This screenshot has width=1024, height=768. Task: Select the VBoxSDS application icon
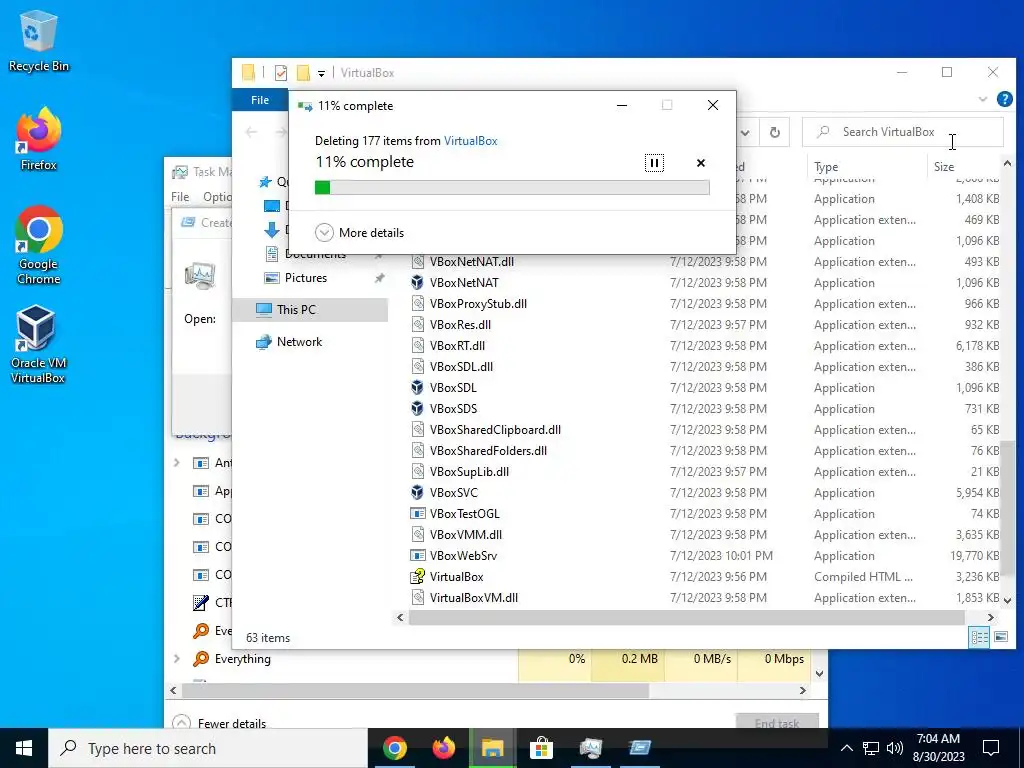pyautogui.click(x=417, y=409)
